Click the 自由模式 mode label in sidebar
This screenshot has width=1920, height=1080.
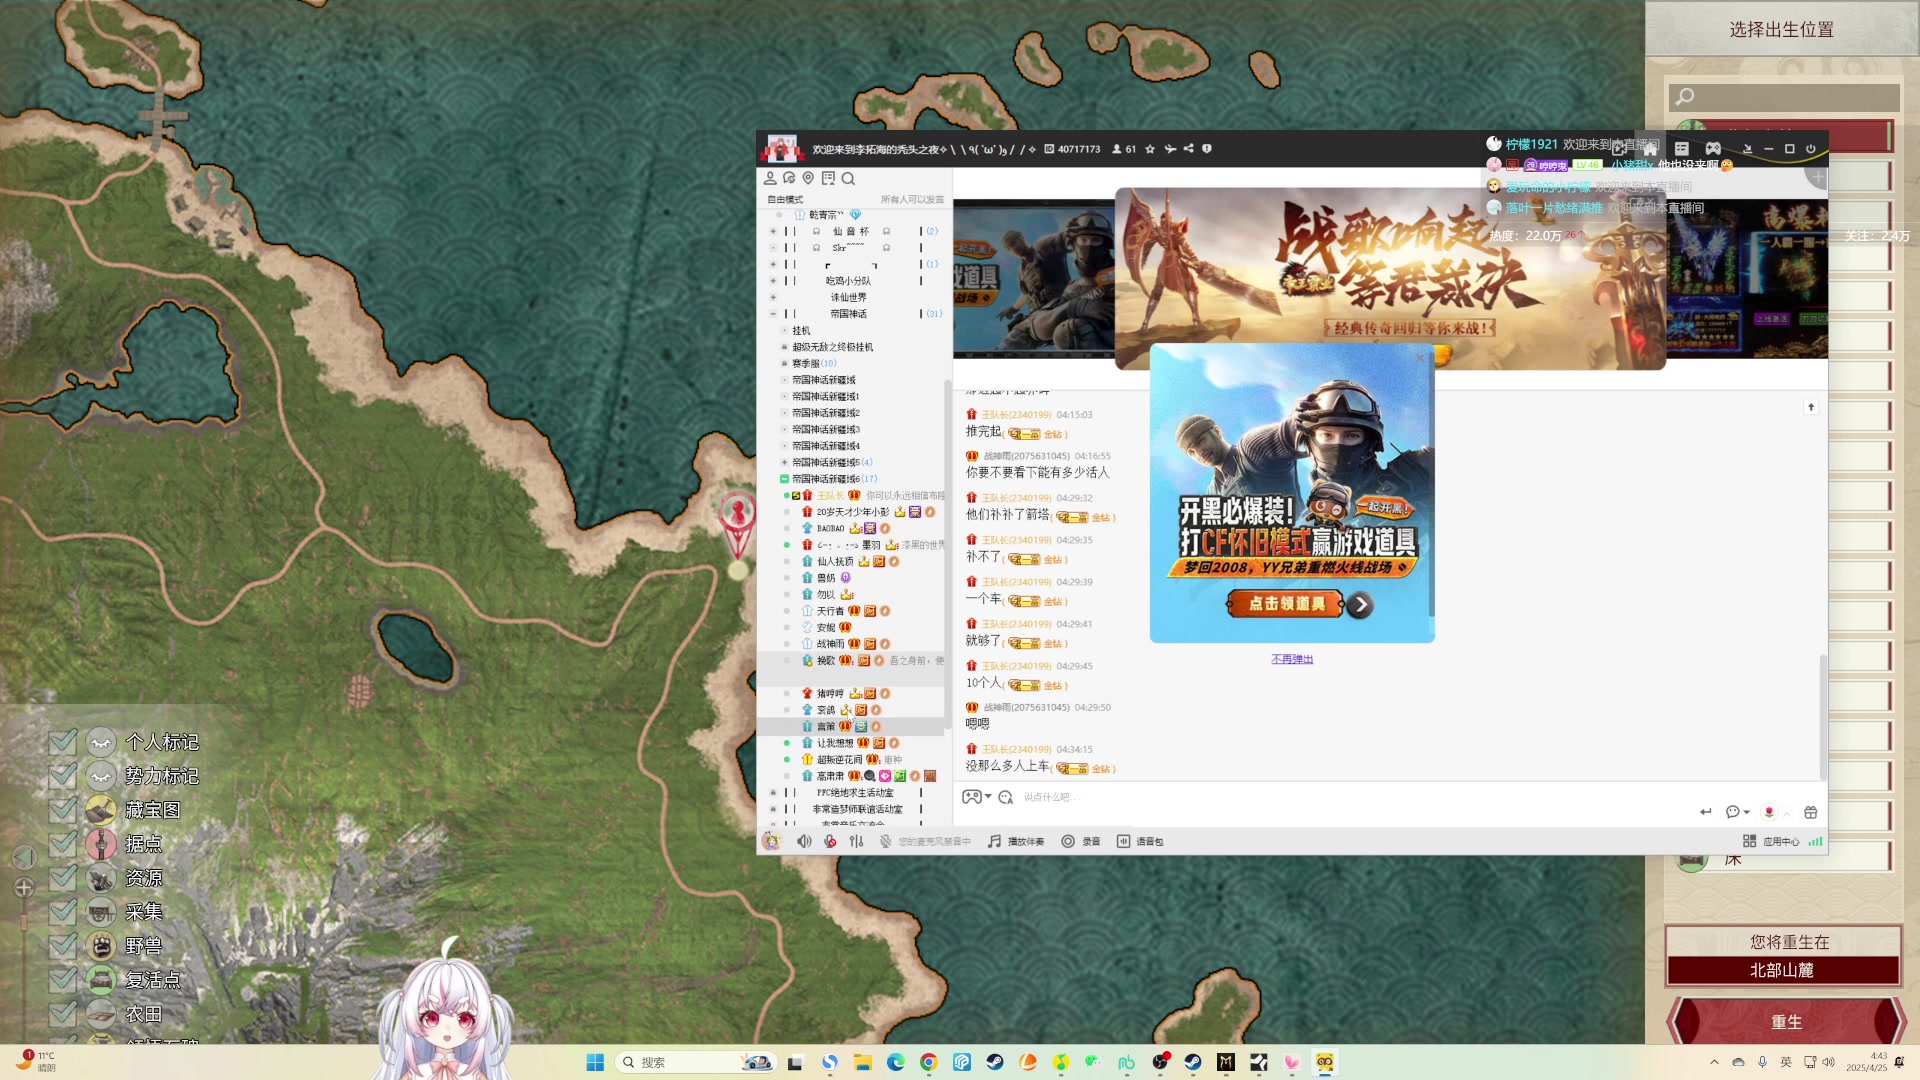[x=785, y=200]
